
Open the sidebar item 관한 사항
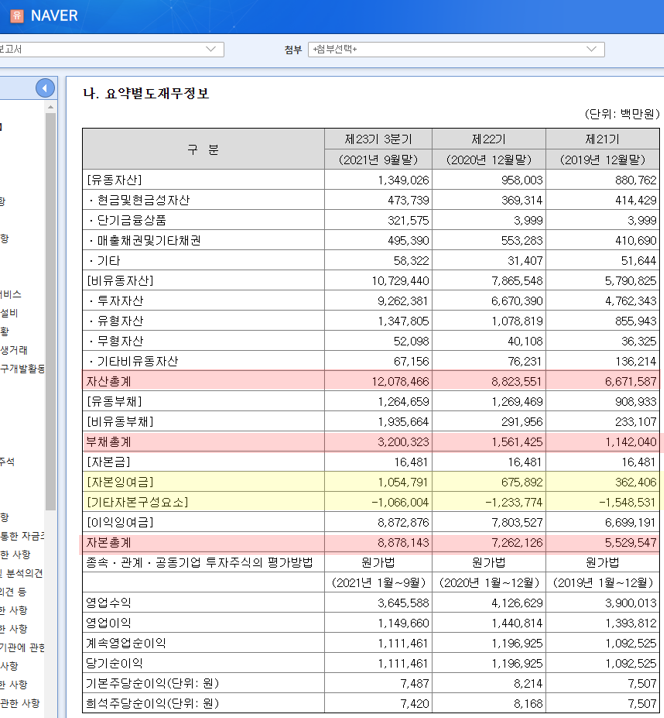(20, 703)
